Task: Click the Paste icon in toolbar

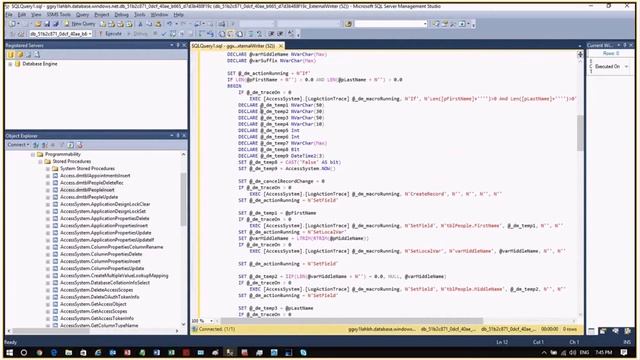Action: coord(158,24)
